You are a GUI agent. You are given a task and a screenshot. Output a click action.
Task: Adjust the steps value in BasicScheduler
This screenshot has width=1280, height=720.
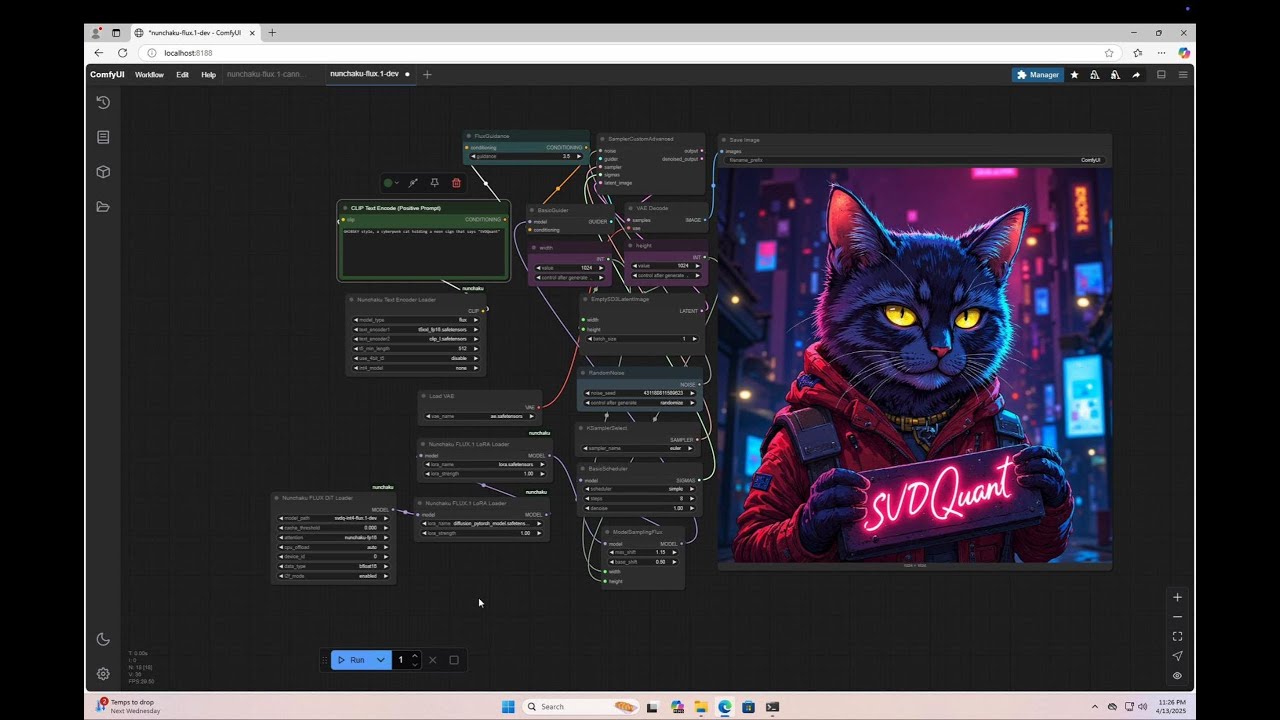click(640, 498)
